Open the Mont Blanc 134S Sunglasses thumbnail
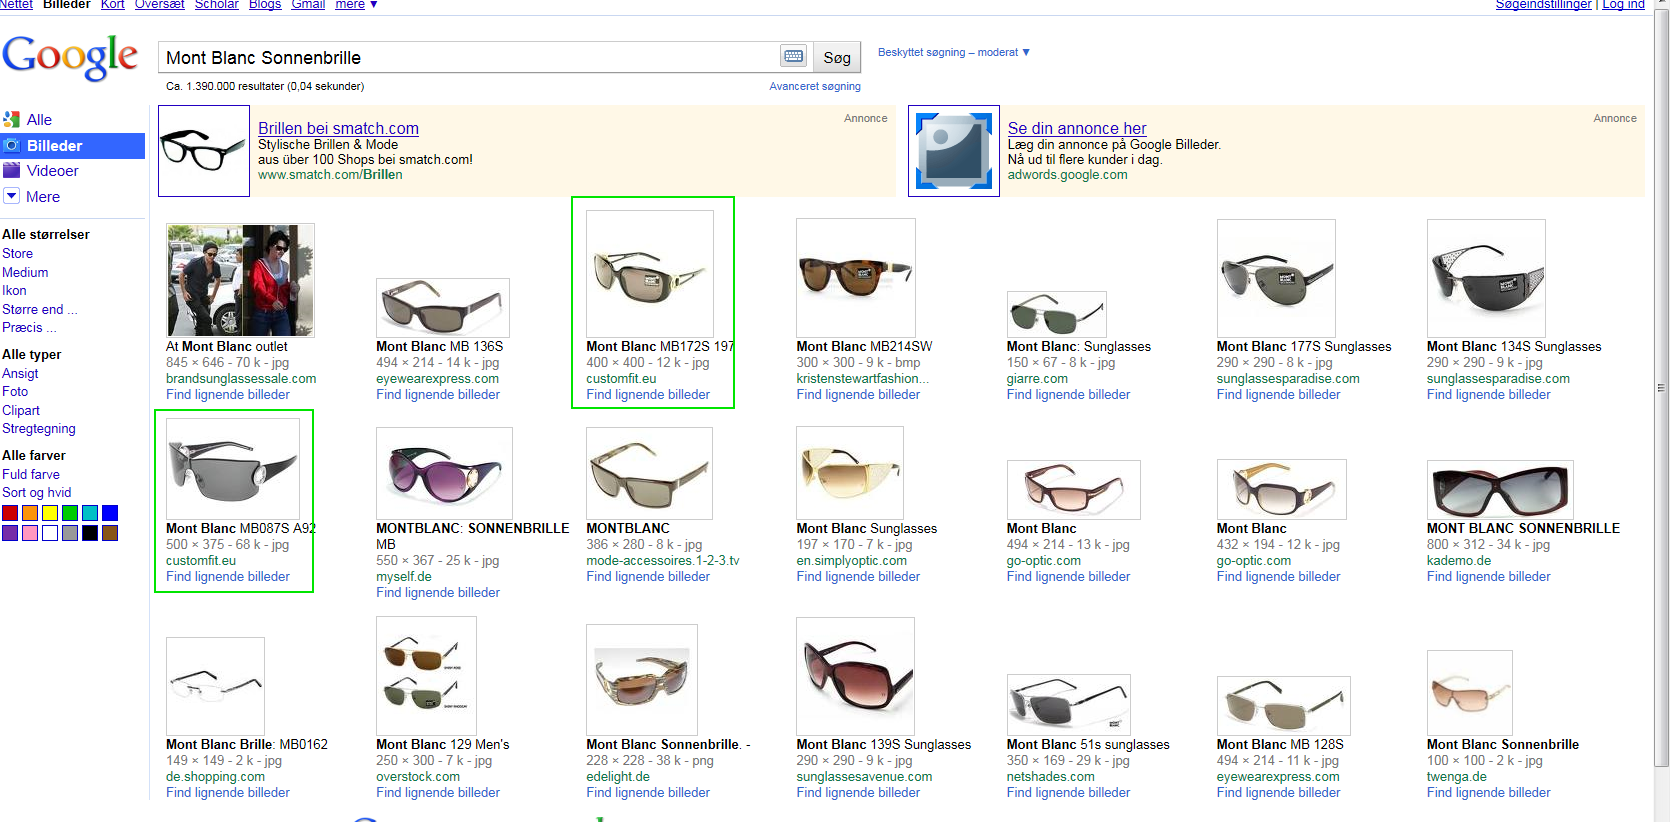Screen dimensions: 1670x822 (x=1486, y=278)
